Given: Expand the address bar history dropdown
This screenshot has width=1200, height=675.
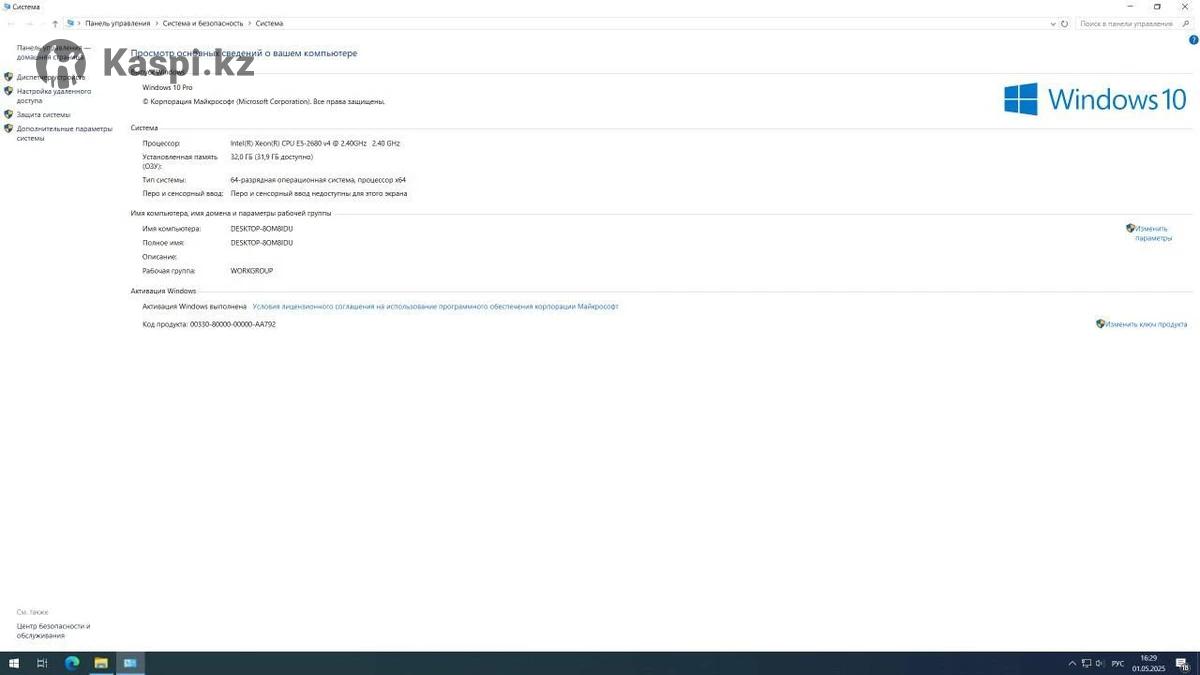Looking at the screenshot, I should coord(1053,23).
